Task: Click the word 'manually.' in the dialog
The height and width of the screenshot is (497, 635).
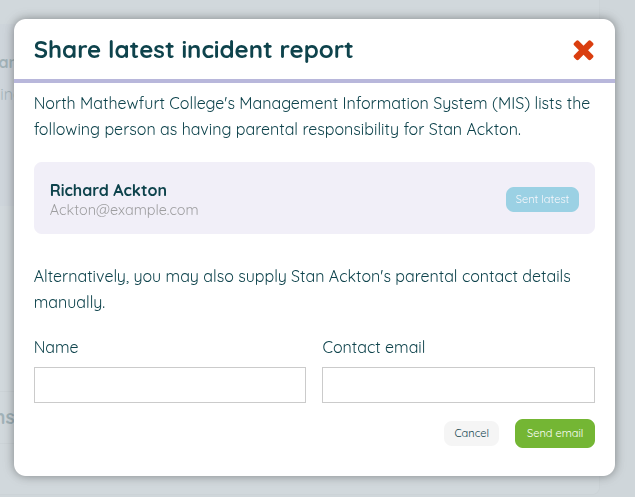Action: pyautogui.click(x=69, y=300)
